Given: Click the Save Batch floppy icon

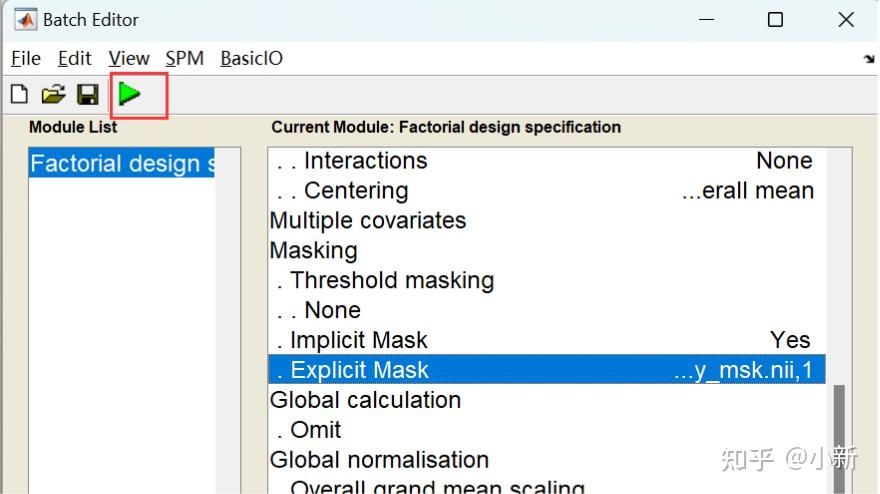Looking at the screenshot, I should pos(88,95).
